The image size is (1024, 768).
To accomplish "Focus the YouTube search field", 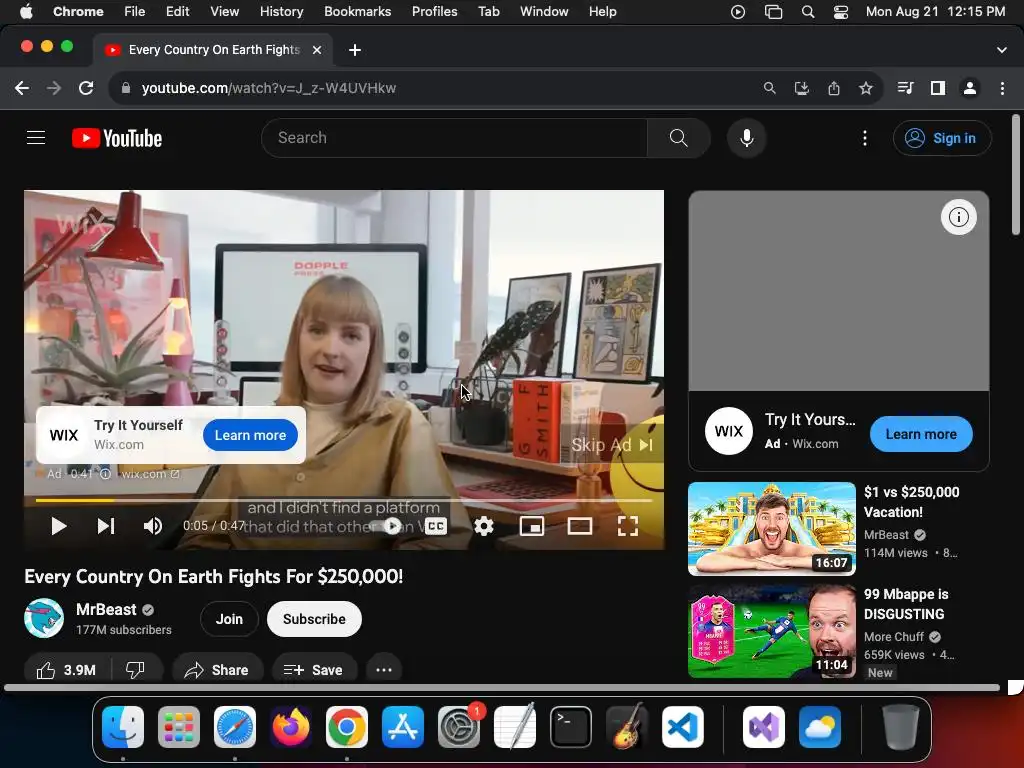I will [455, 138].
